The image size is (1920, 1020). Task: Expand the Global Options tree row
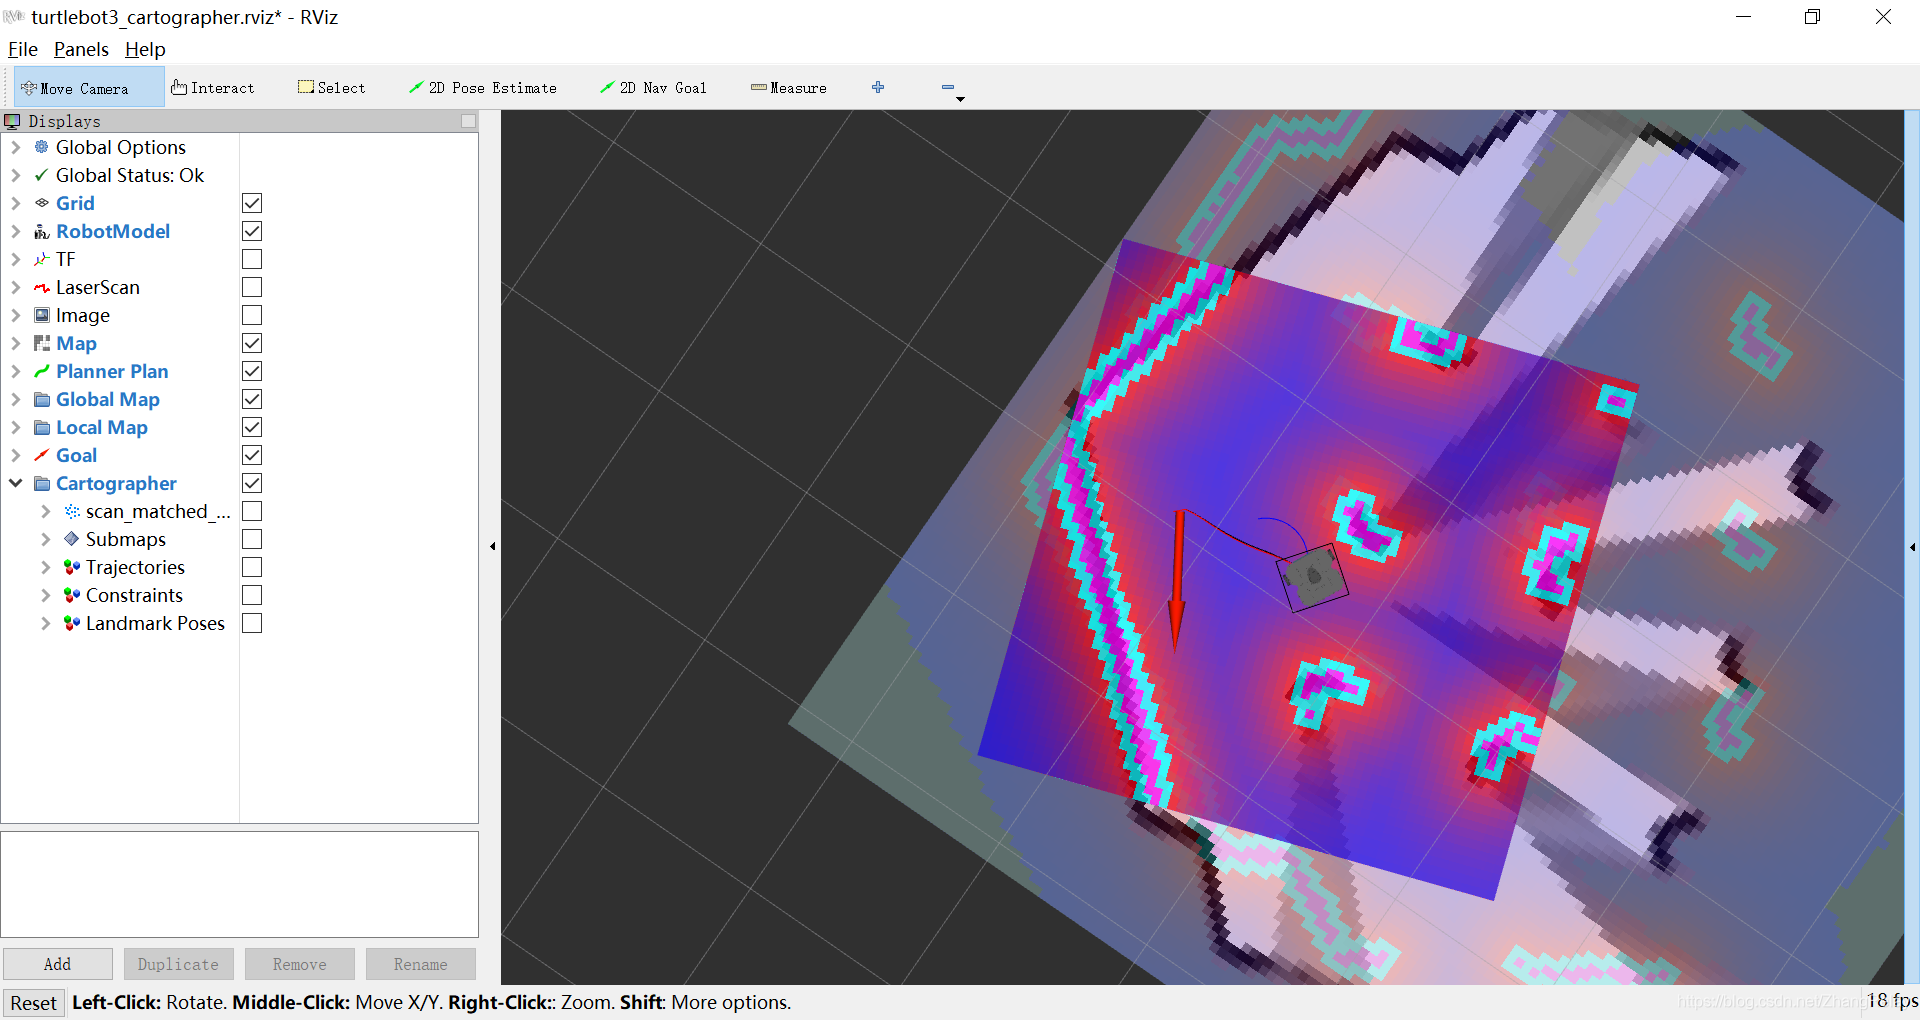pos(16,147)
